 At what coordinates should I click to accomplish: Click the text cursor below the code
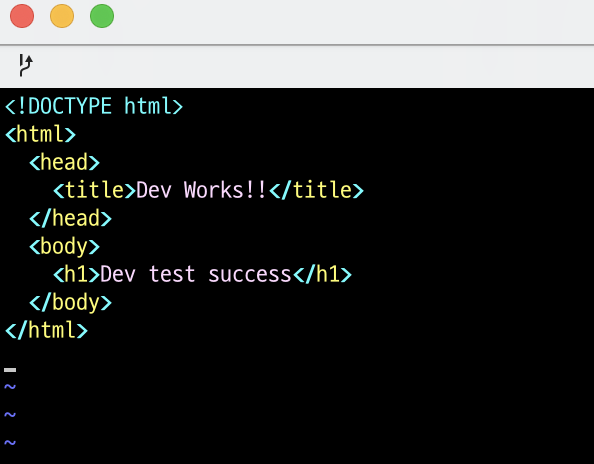10,370
